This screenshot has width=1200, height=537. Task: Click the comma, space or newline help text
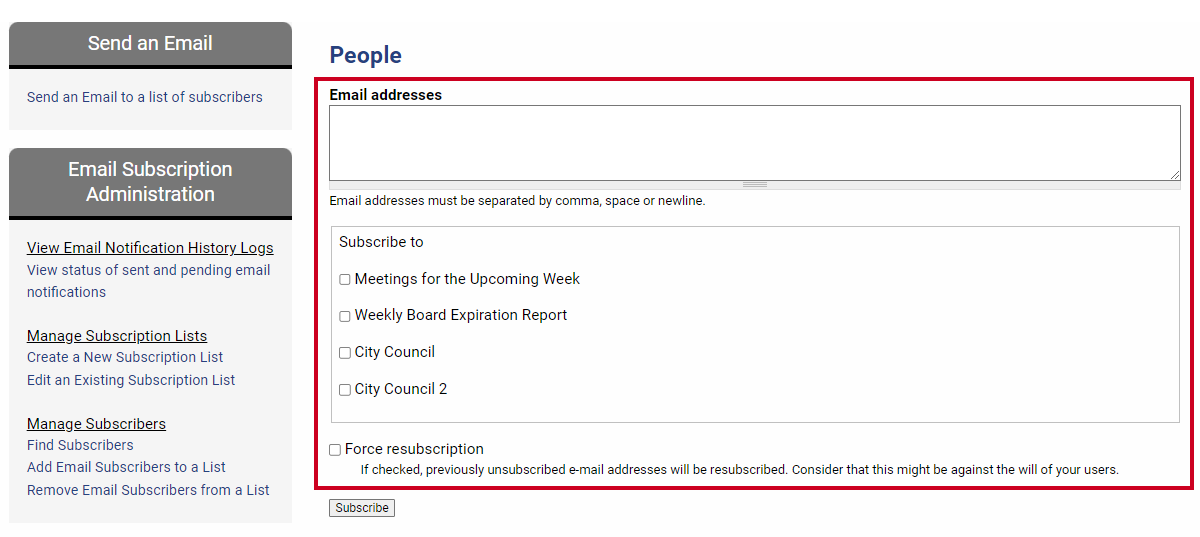coord(517,201)
